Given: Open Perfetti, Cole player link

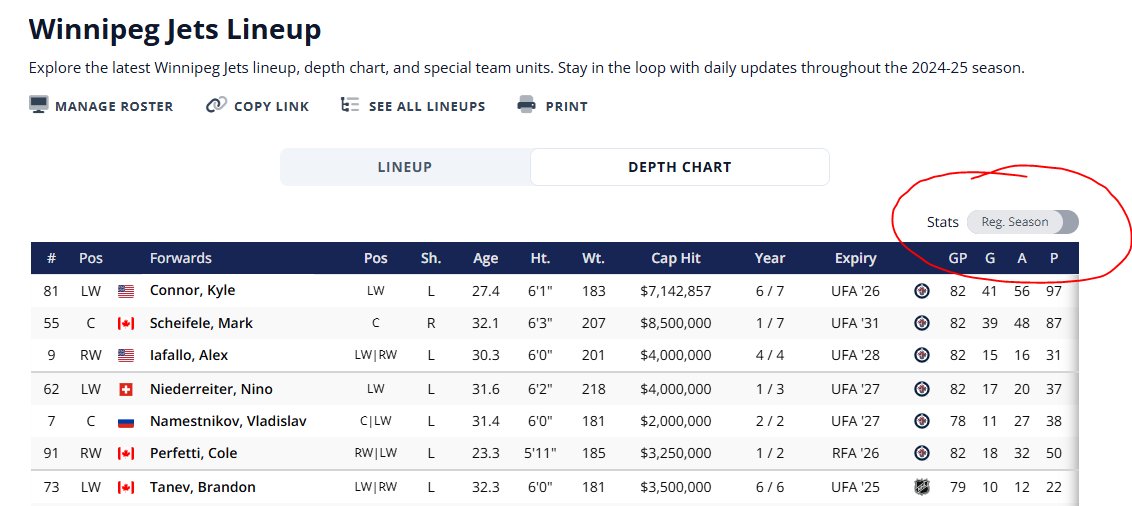Looking at the screenshot, I should pyautogui.click(x=193, y=454).
